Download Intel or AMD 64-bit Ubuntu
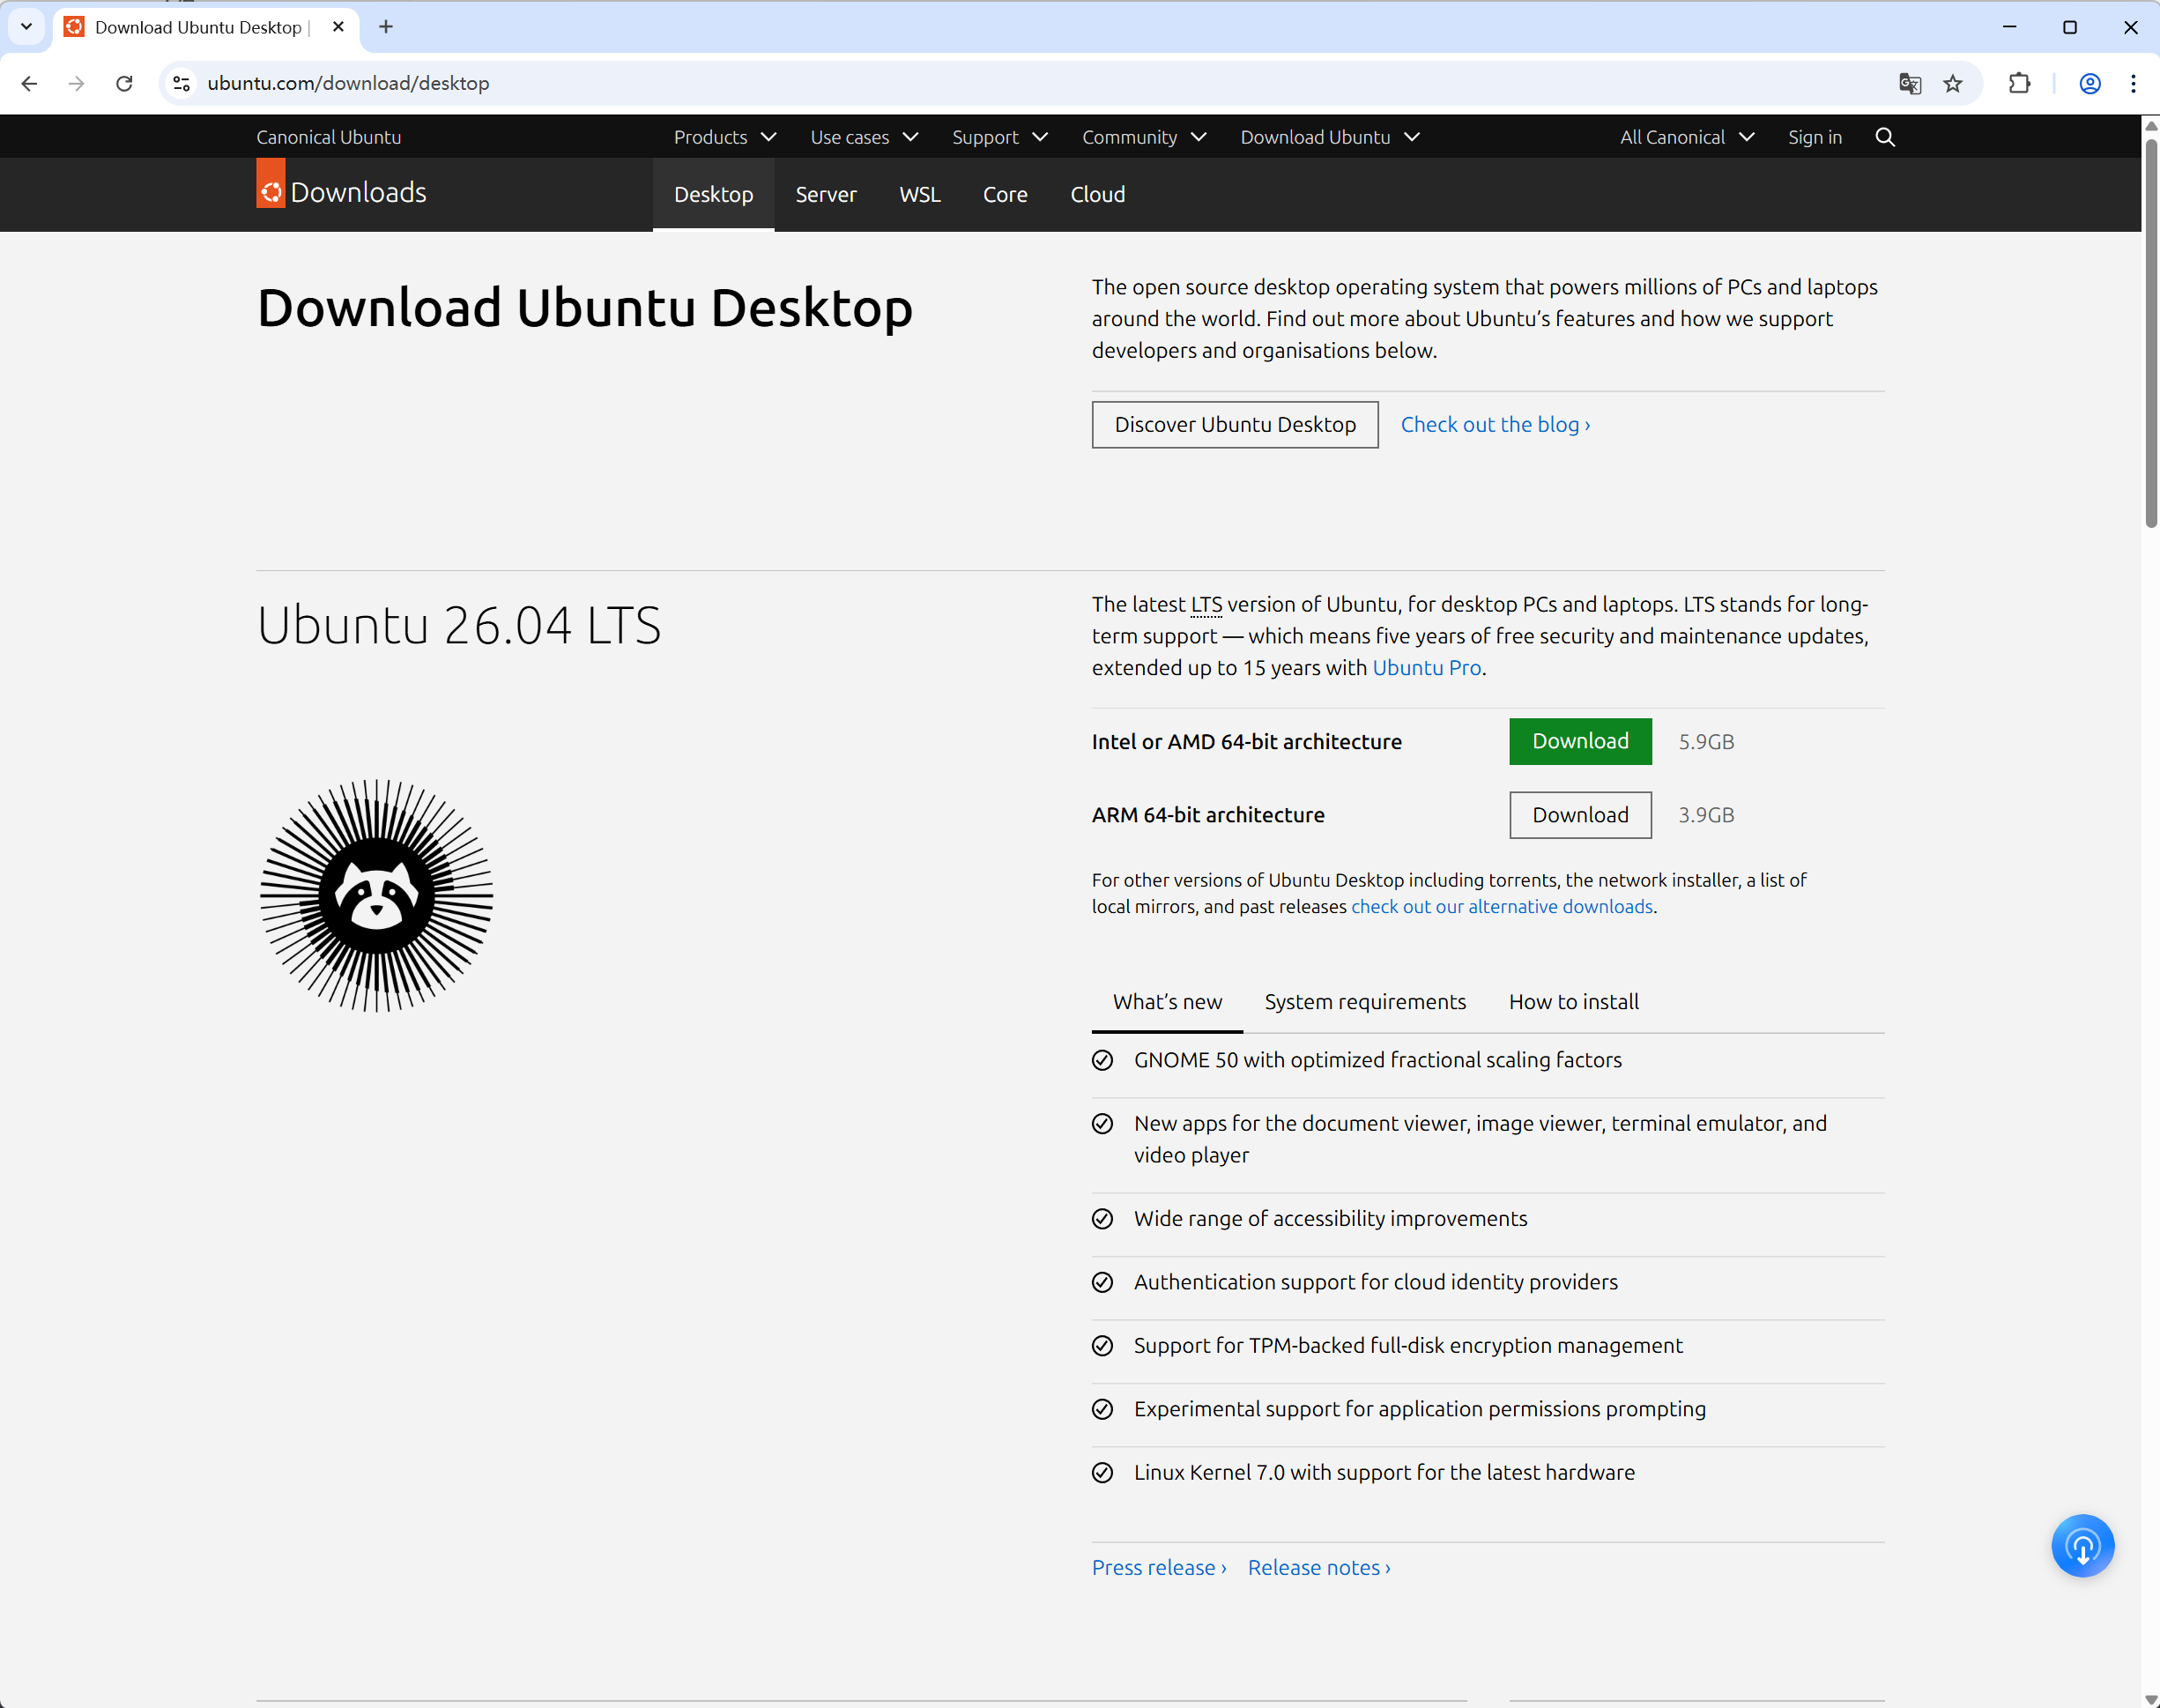The image size is (2160, 1708). coord(1579,741)
